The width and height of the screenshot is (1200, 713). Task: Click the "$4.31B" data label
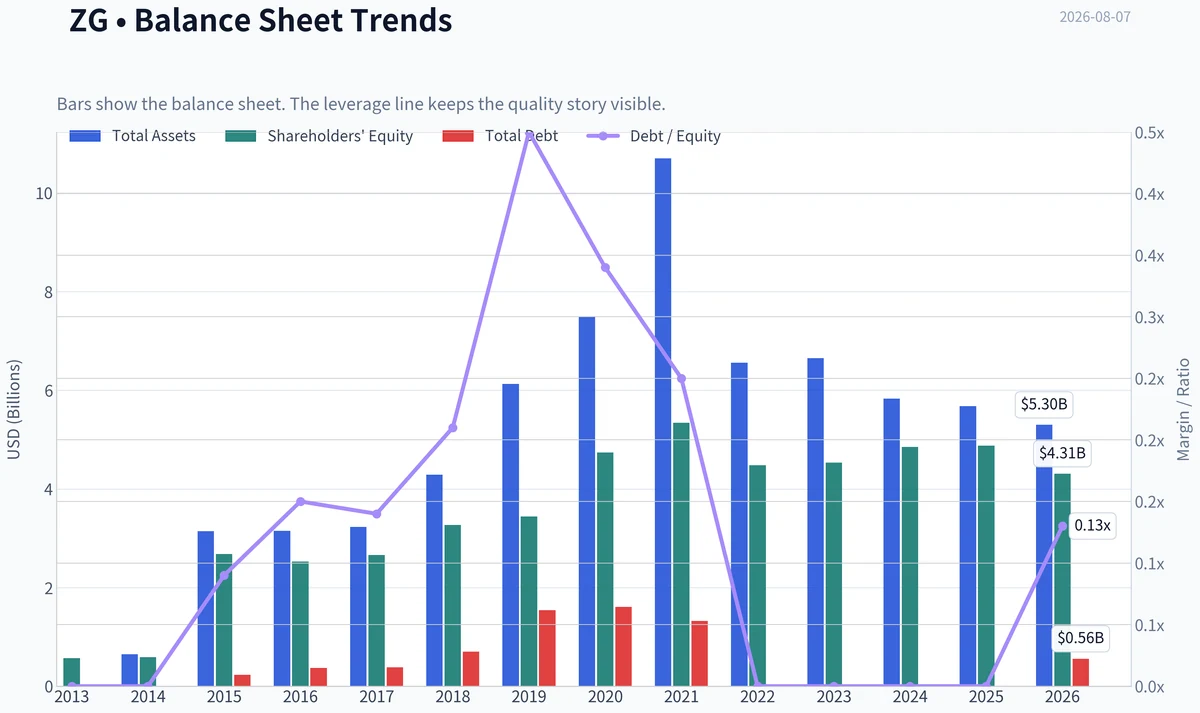click(1062, 453)
